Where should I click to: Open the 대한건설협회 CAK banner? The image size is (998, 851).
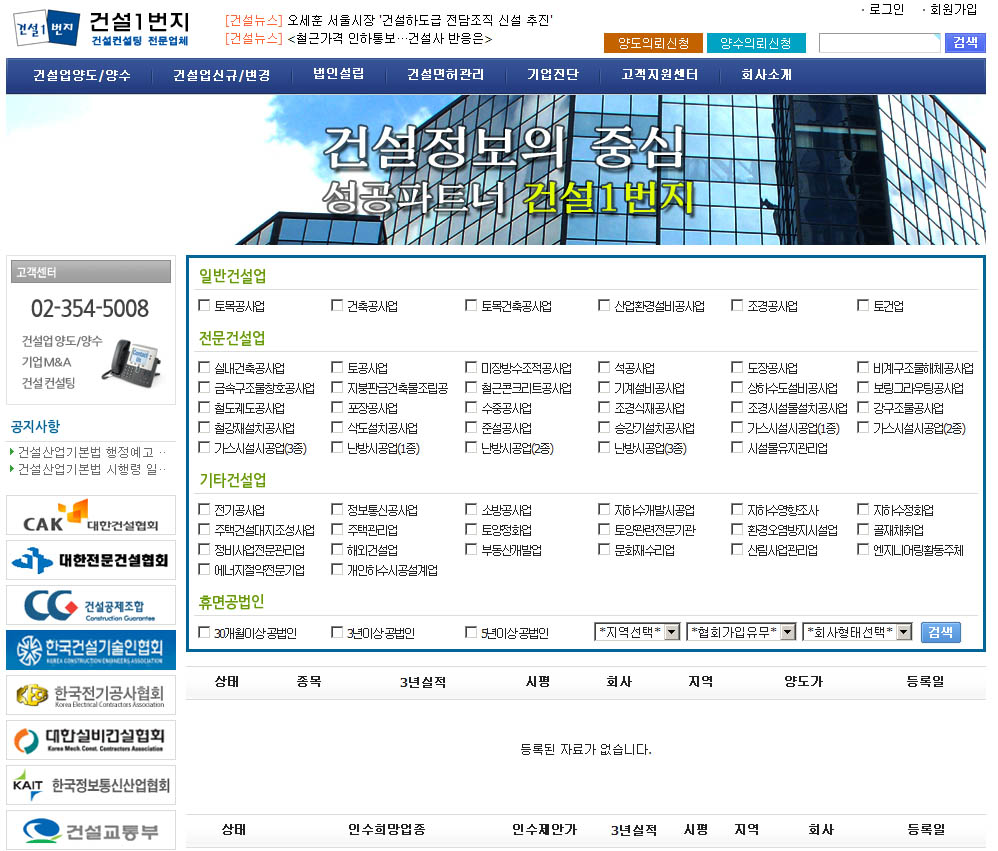(x=91, y=515)
